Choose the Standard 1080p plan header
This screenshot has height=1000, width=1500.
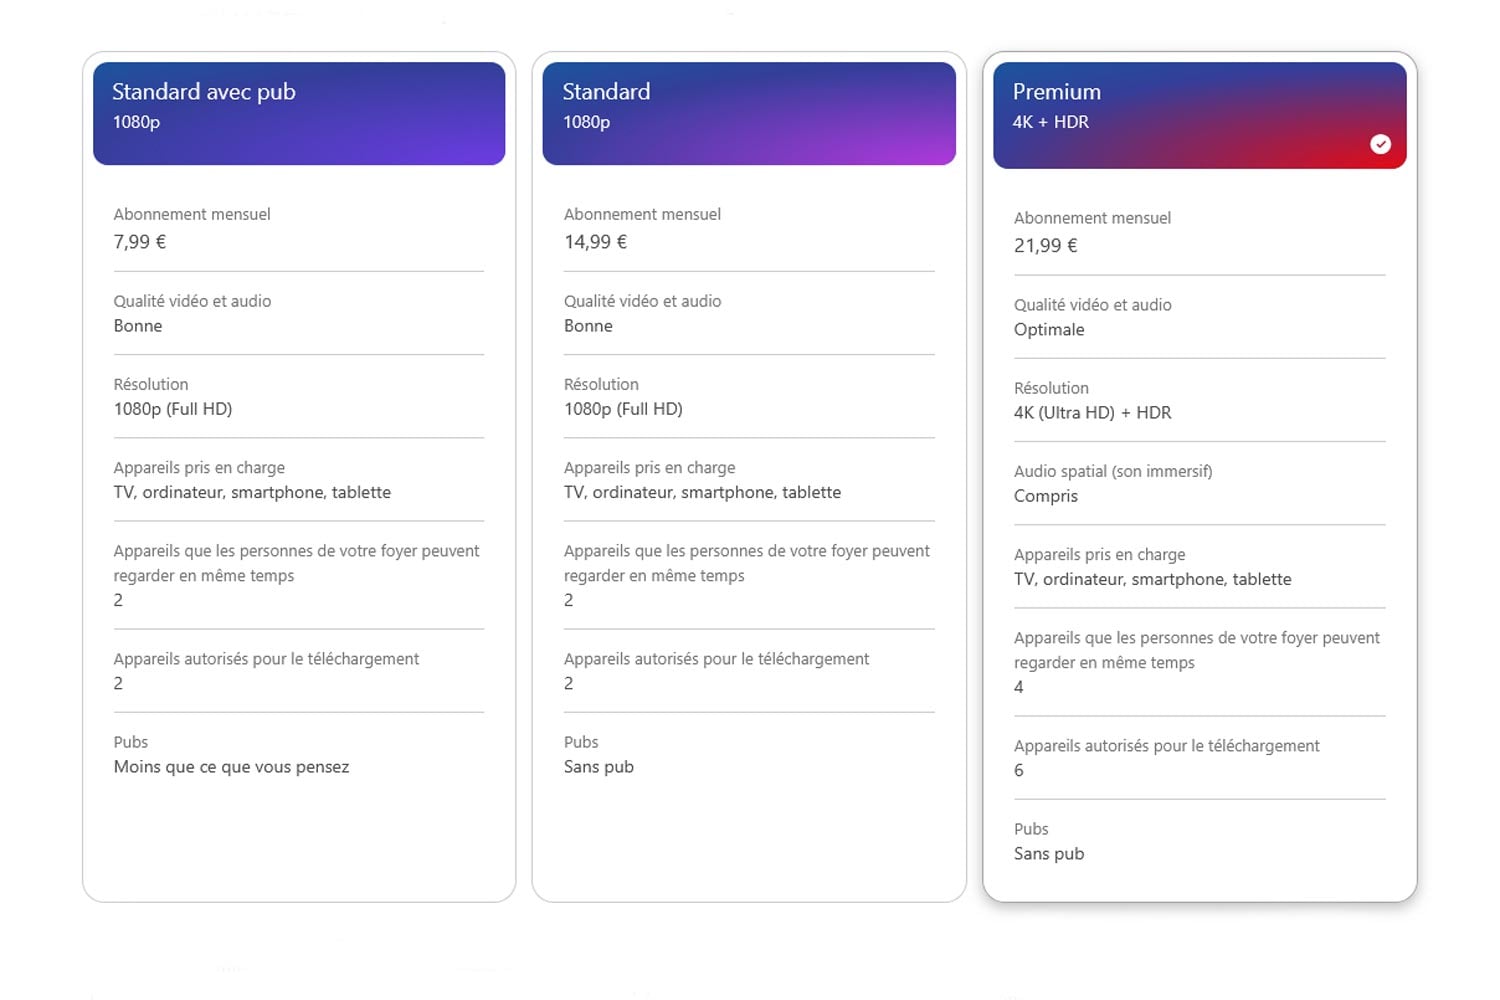(x=748, y=113)
